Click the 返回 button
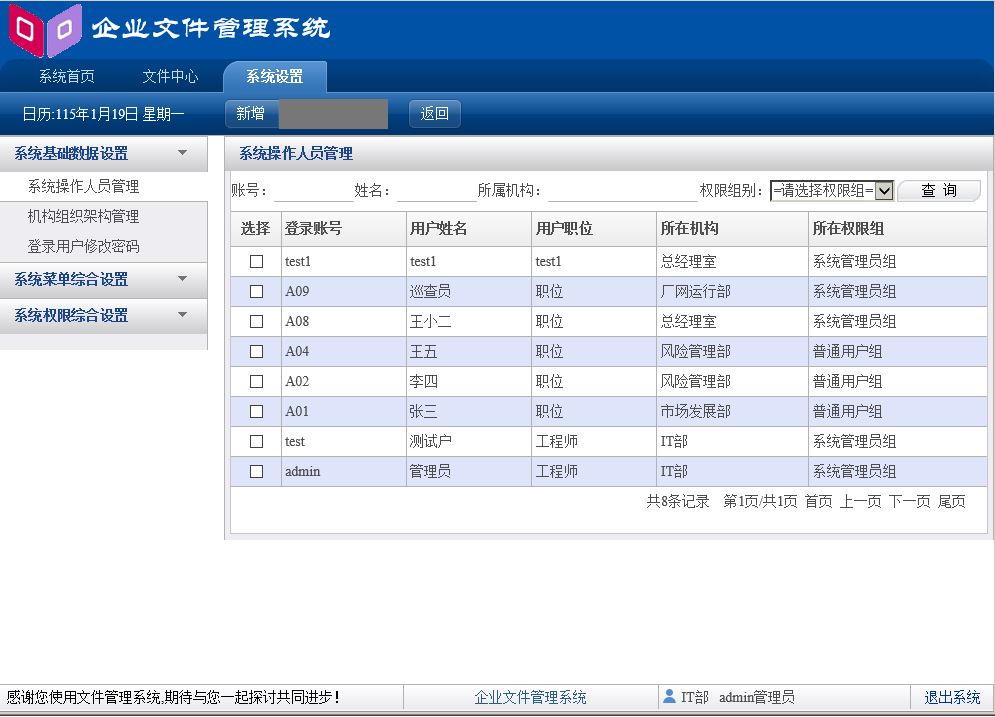This screenshot has height=717, width=995. pos(435,114)
